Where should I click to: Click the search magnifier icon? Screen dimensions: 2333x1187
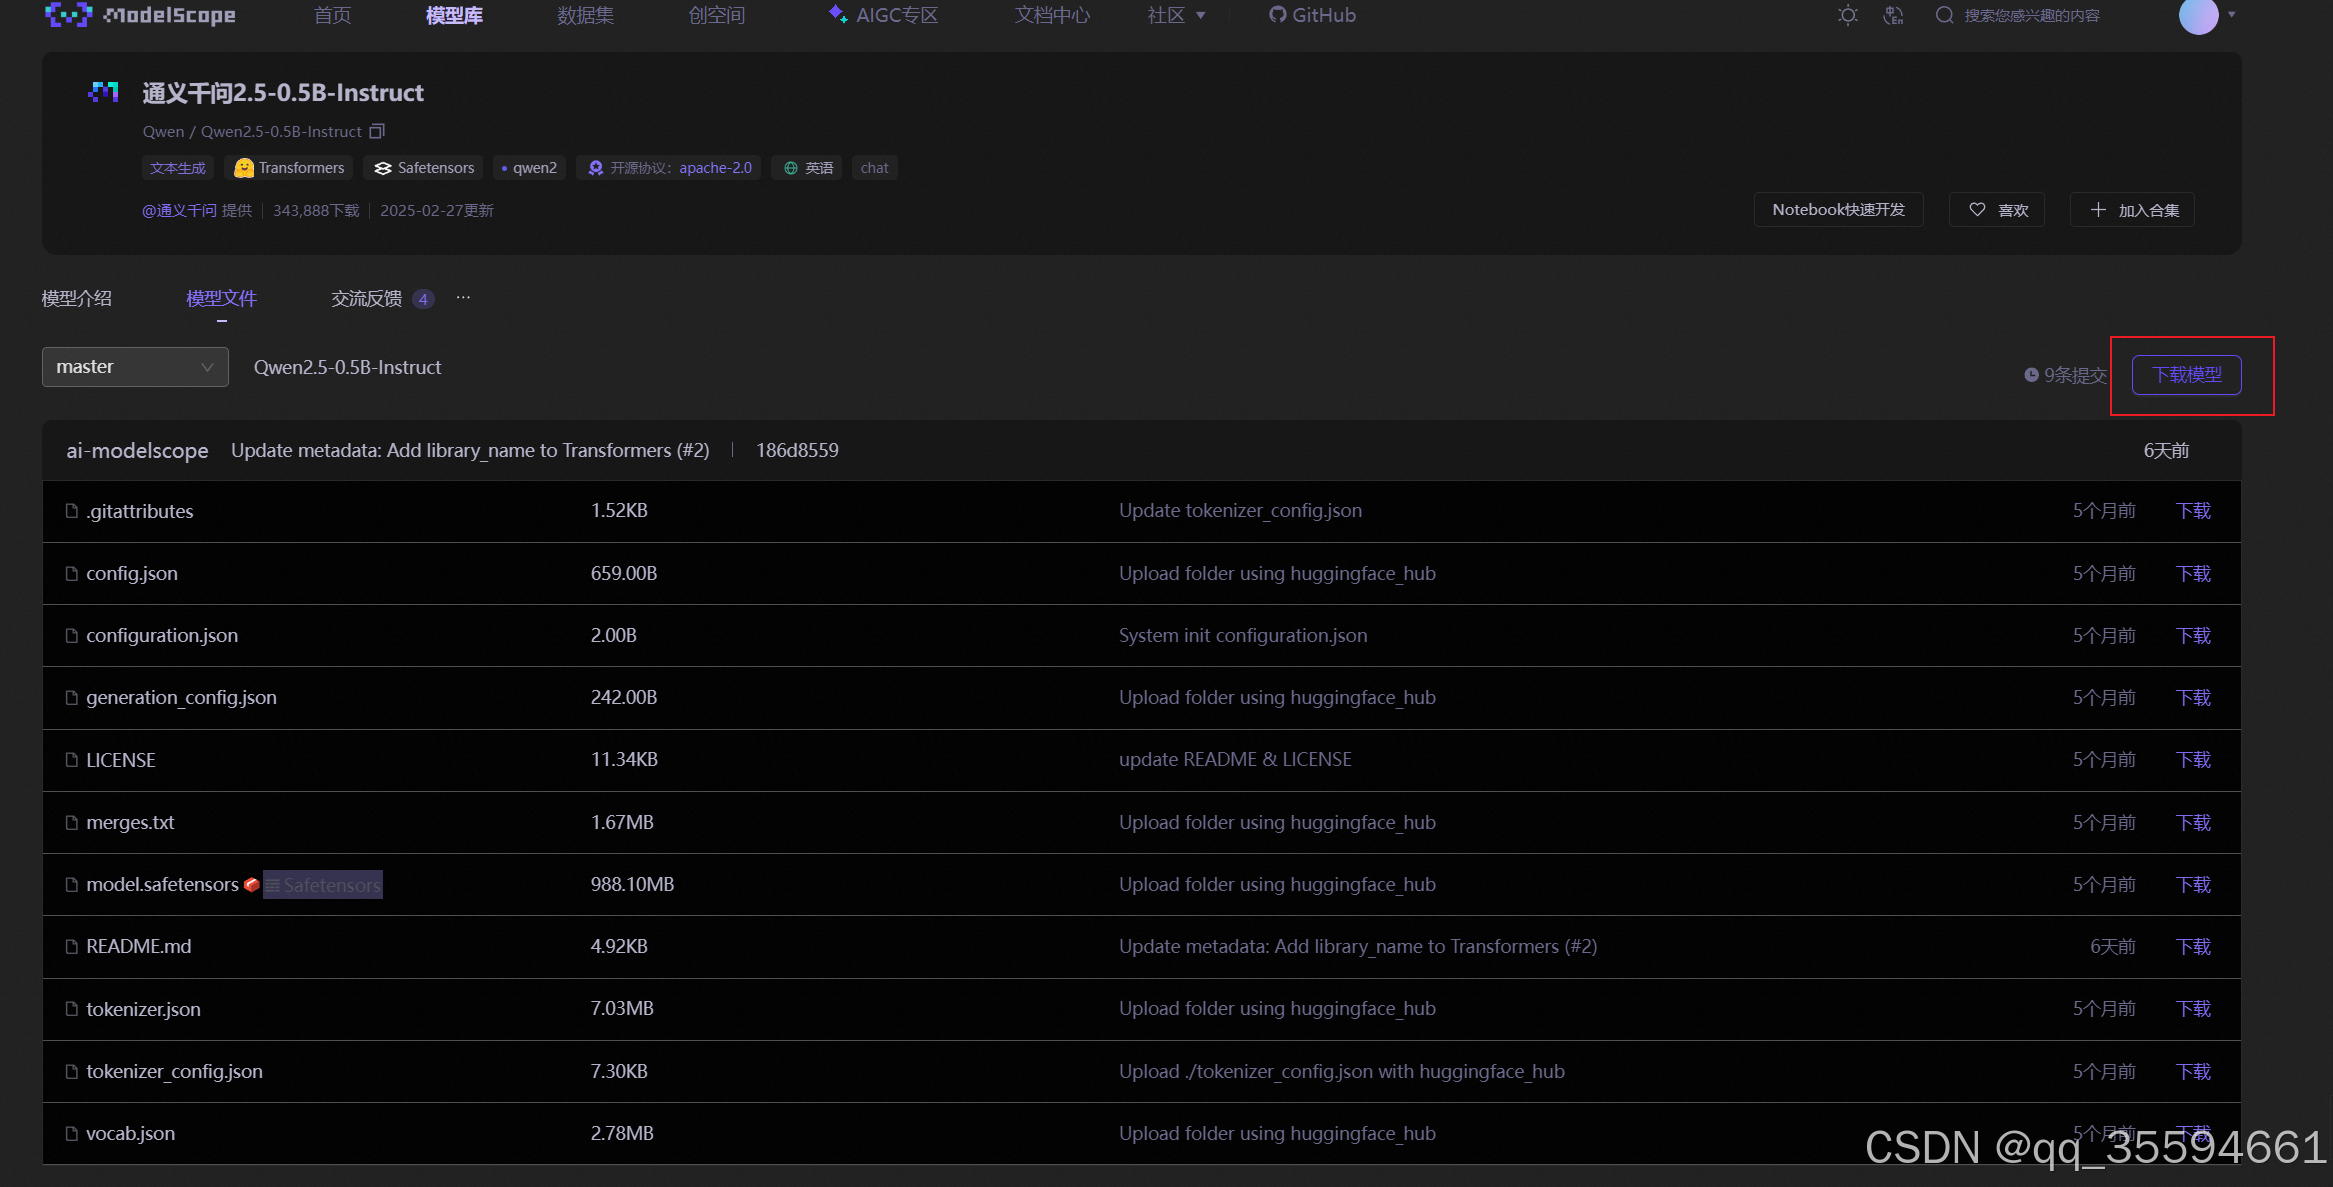[1944, 15]
